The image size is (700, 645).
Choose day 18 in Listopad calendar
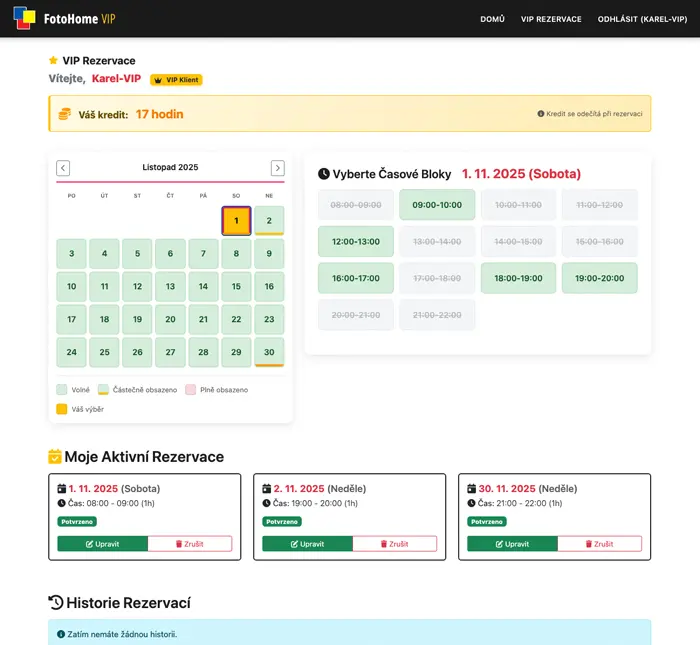(x=104, y=320)
